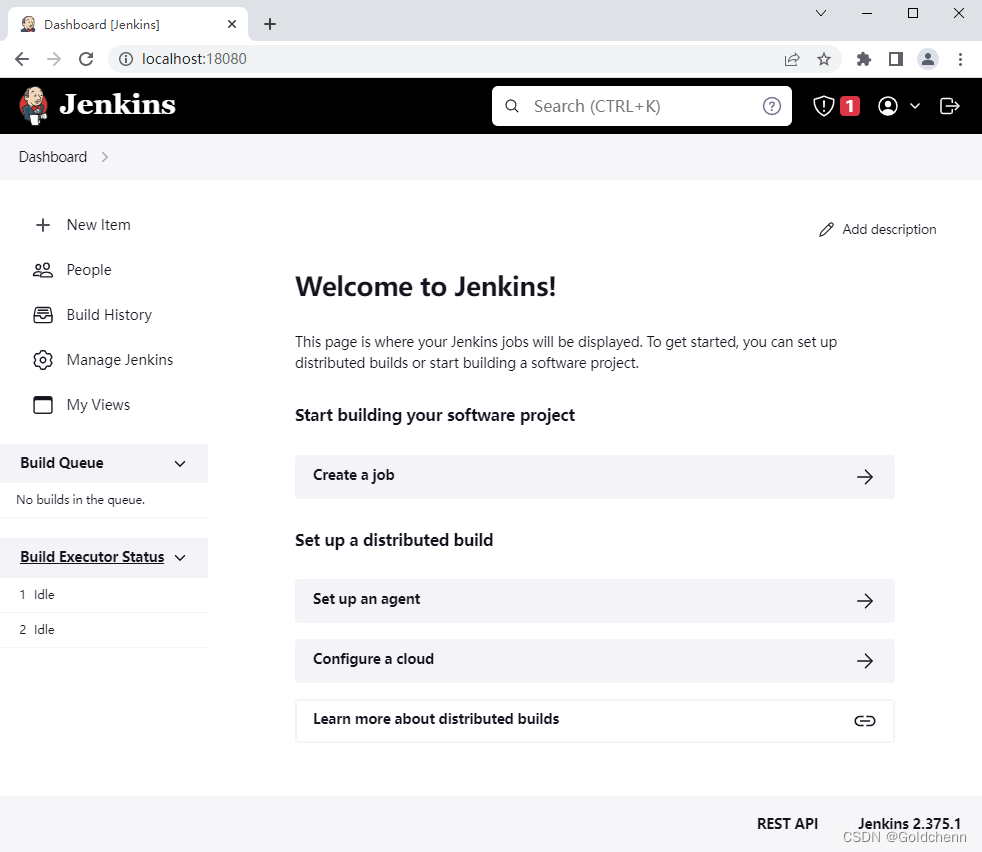Viewport: 982px width, 852px height.
Task: Open My Views from the sidebar
Action: 97,404
